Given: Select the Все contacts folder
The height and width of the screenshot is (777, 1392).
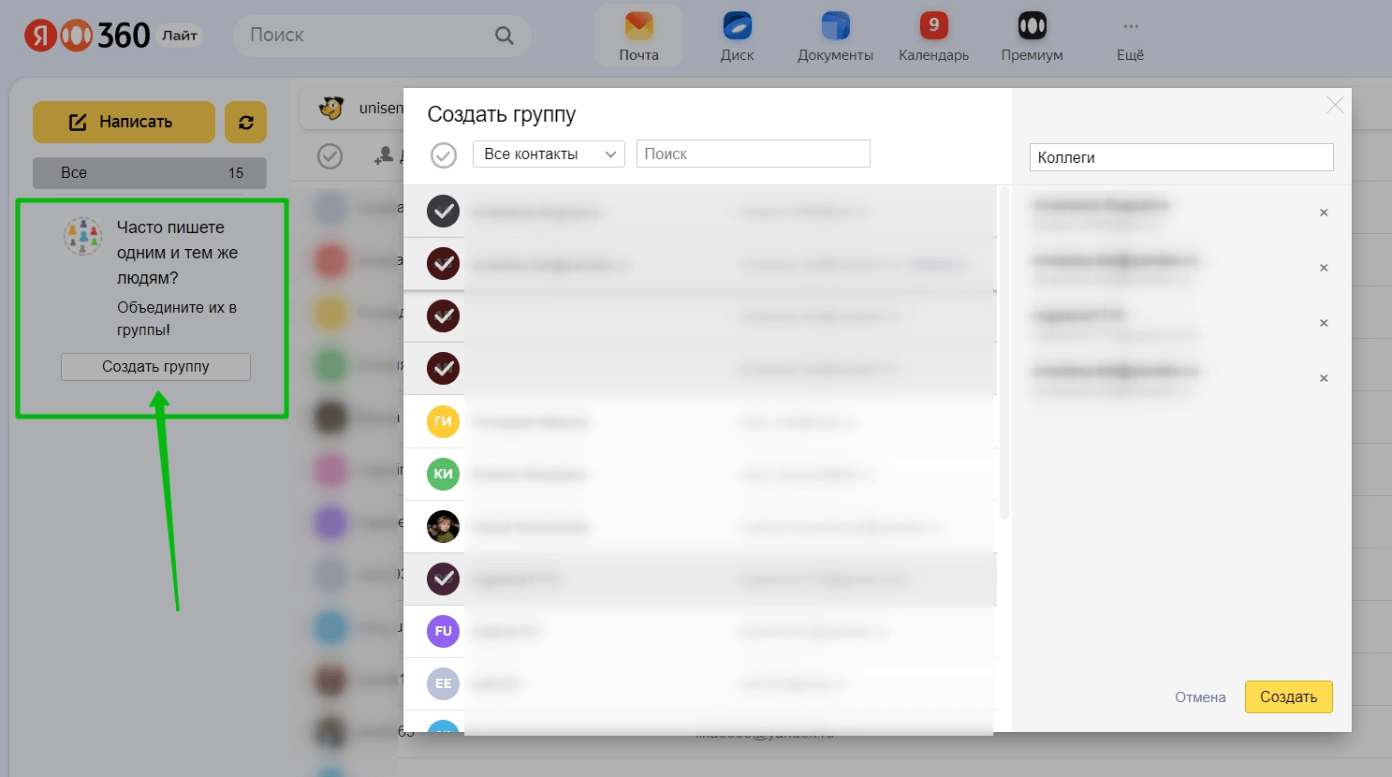Looking at the screenshot, I should point(150,173).
